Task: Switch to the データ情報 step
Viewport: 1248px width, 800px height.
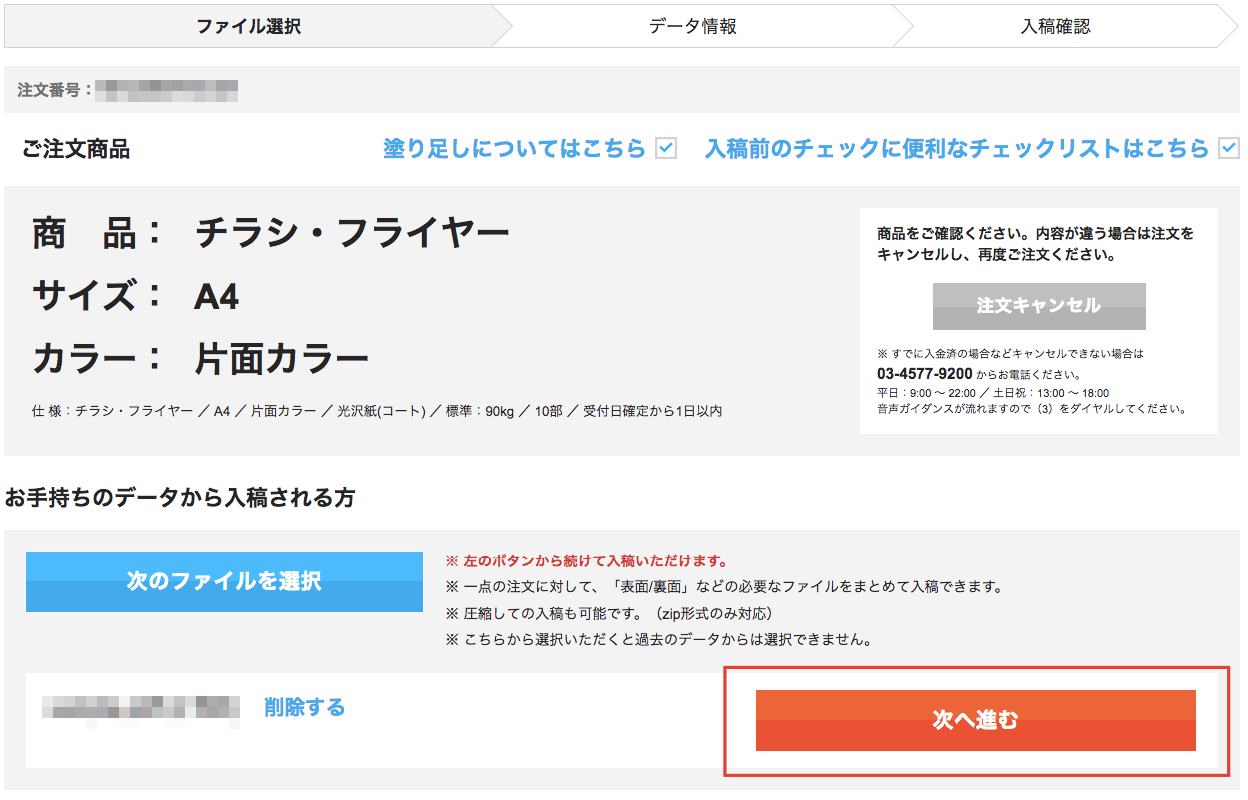Action: [x=692, y=27]
